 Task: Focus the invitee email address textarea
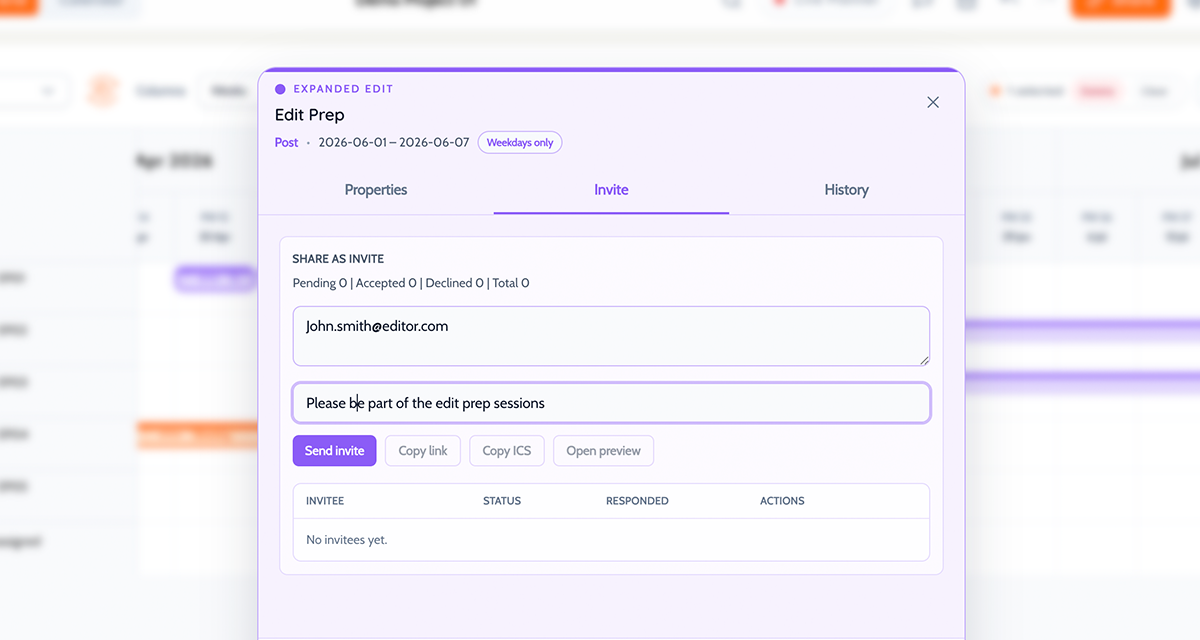coord(610,336)
